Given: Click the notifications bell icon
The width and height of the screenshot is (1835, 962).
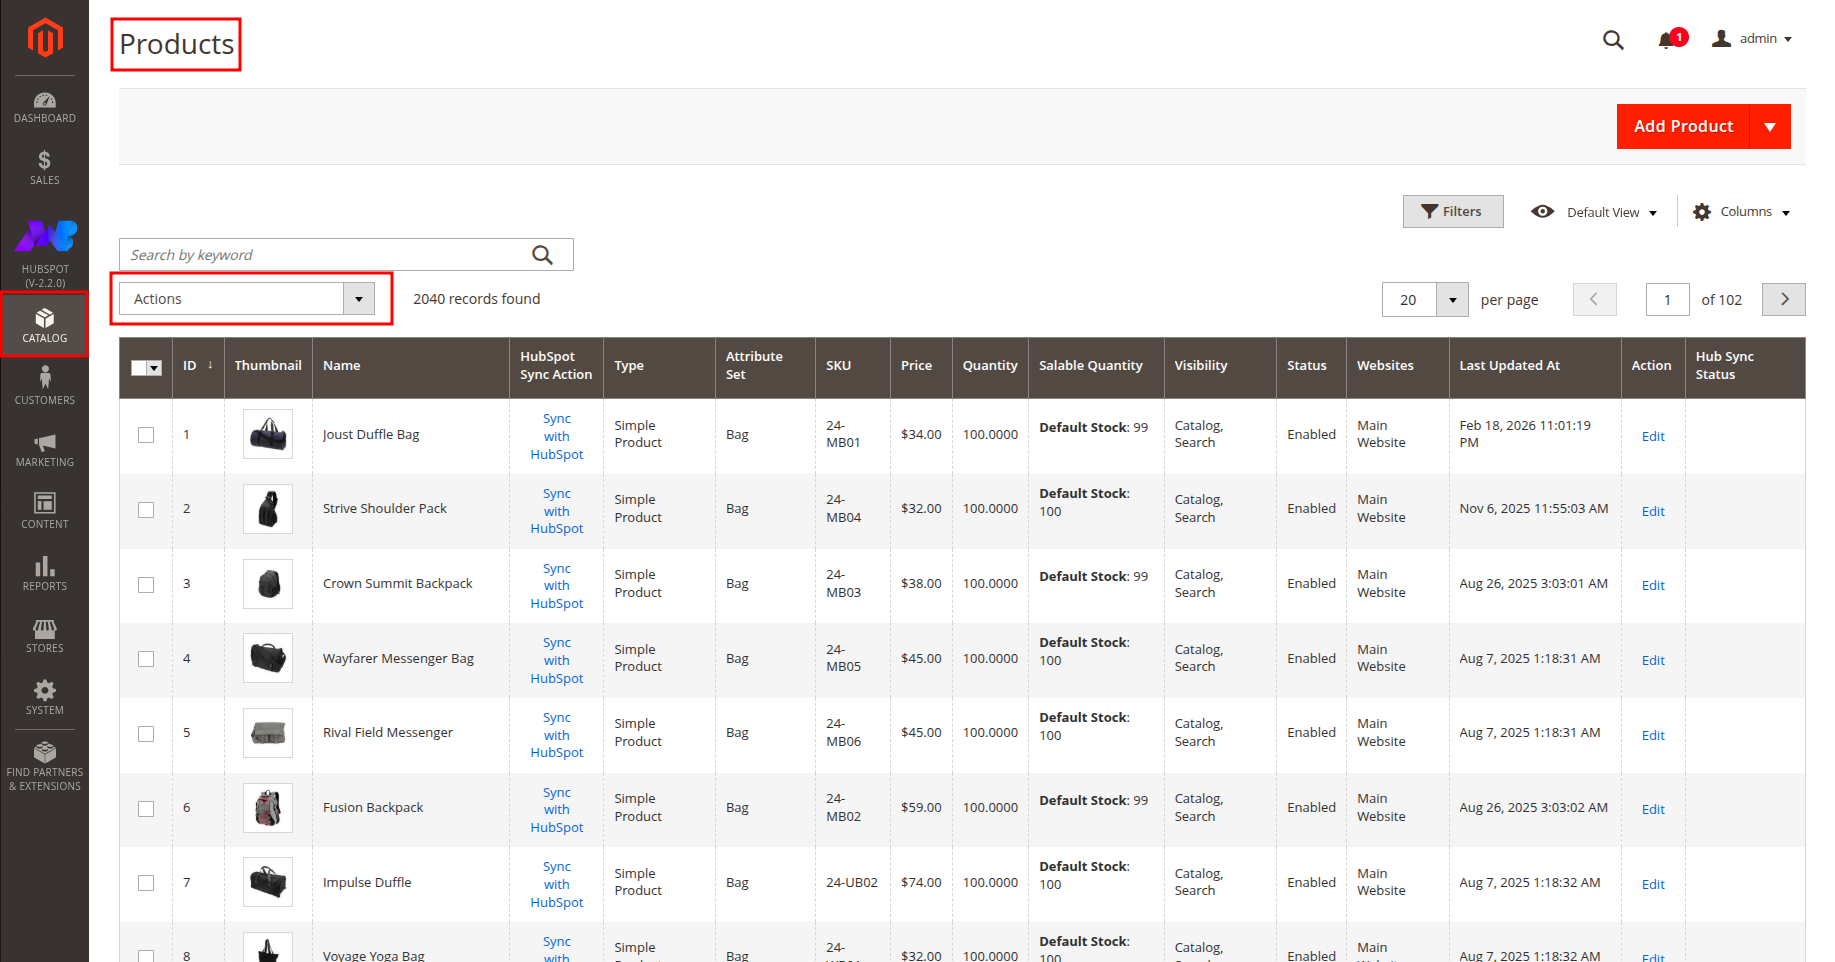Looking at the screenshot, I should [1666, 40].
